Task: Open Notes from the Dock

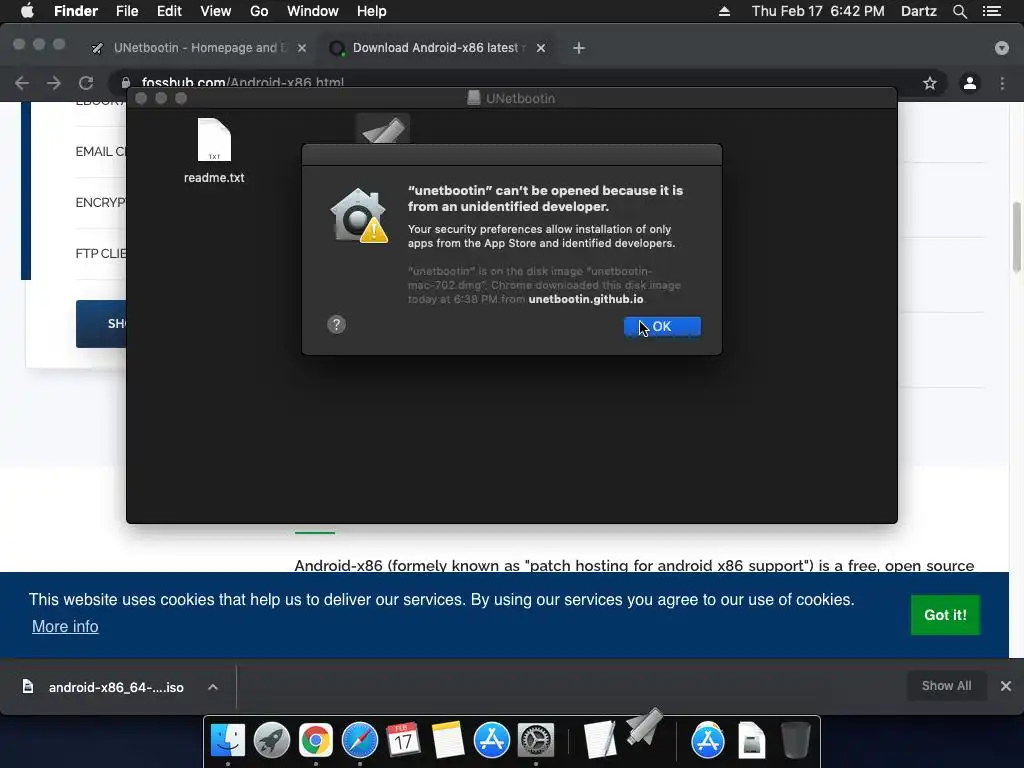Action: pos(448,740)
